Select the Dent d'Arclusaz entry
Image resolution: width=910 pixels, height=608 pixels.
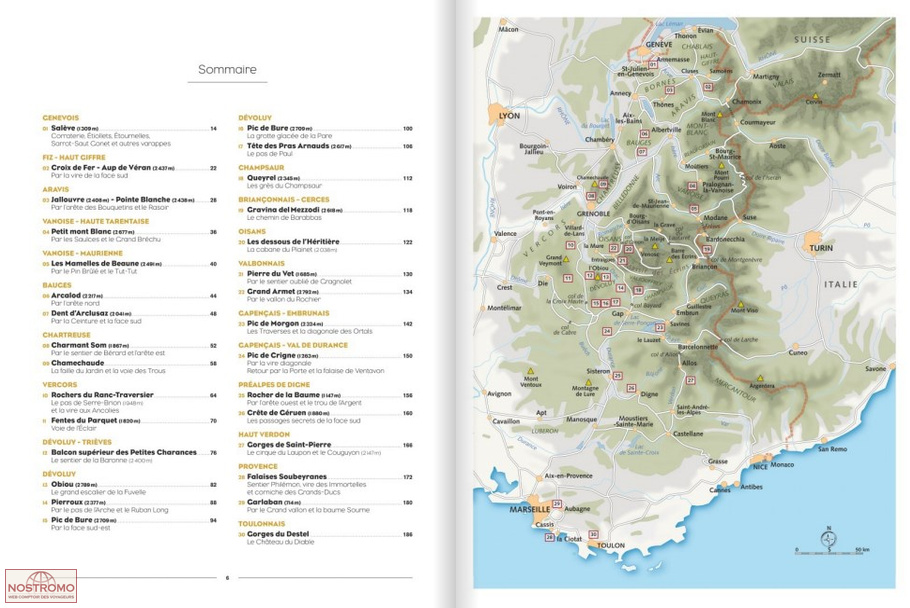(x=129, y=317)
